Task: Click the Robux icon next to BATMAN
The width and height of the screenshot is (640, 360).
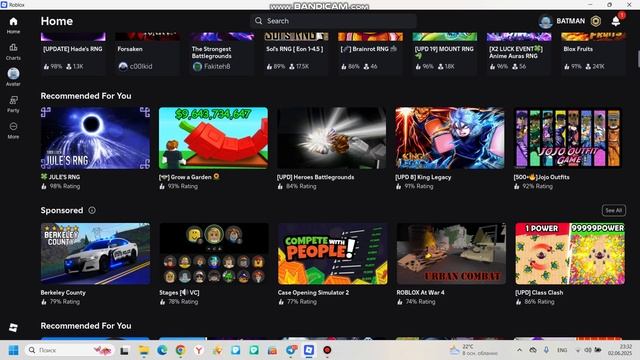Action: click(596, 21)
